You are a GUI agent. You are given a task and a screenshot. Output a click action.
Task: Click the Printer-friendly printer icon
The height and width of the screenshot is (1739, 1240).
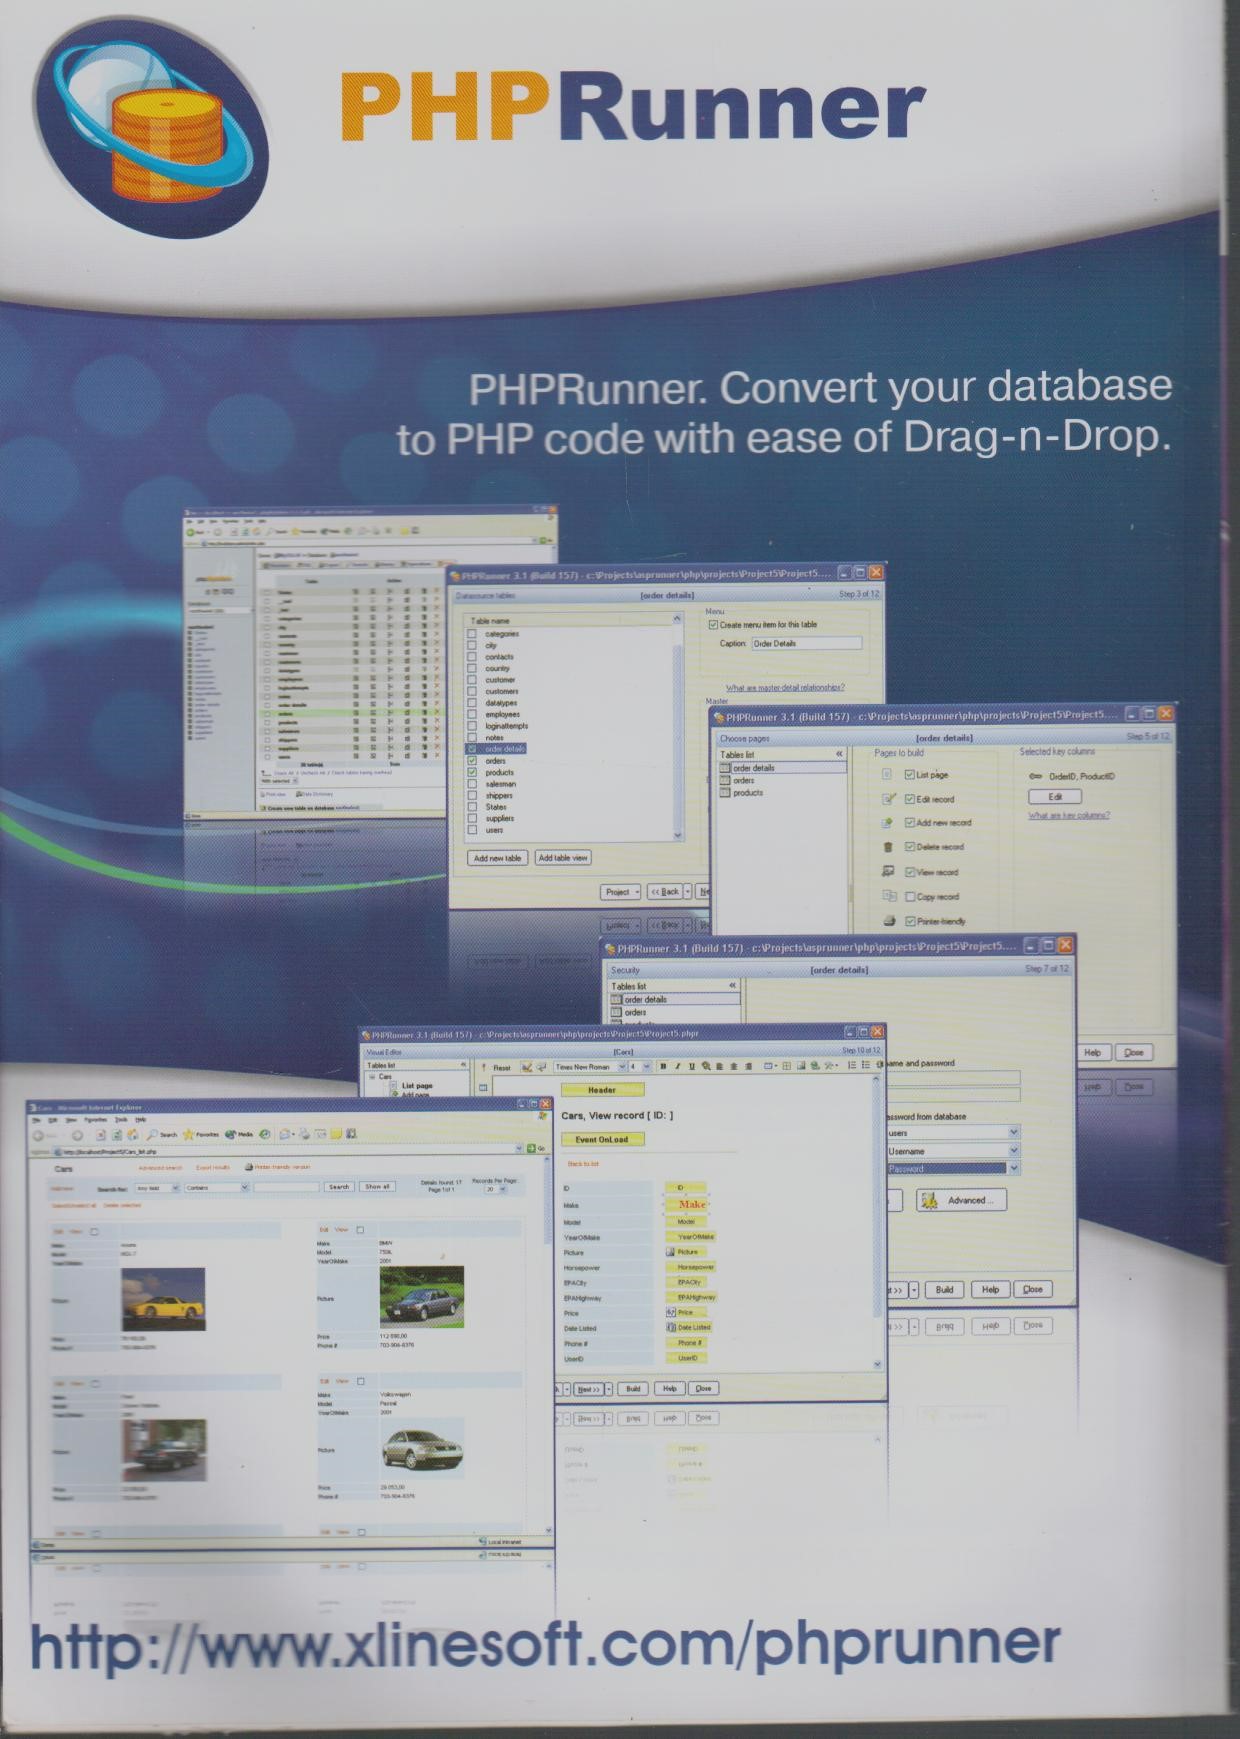click(x=888, y=920)
